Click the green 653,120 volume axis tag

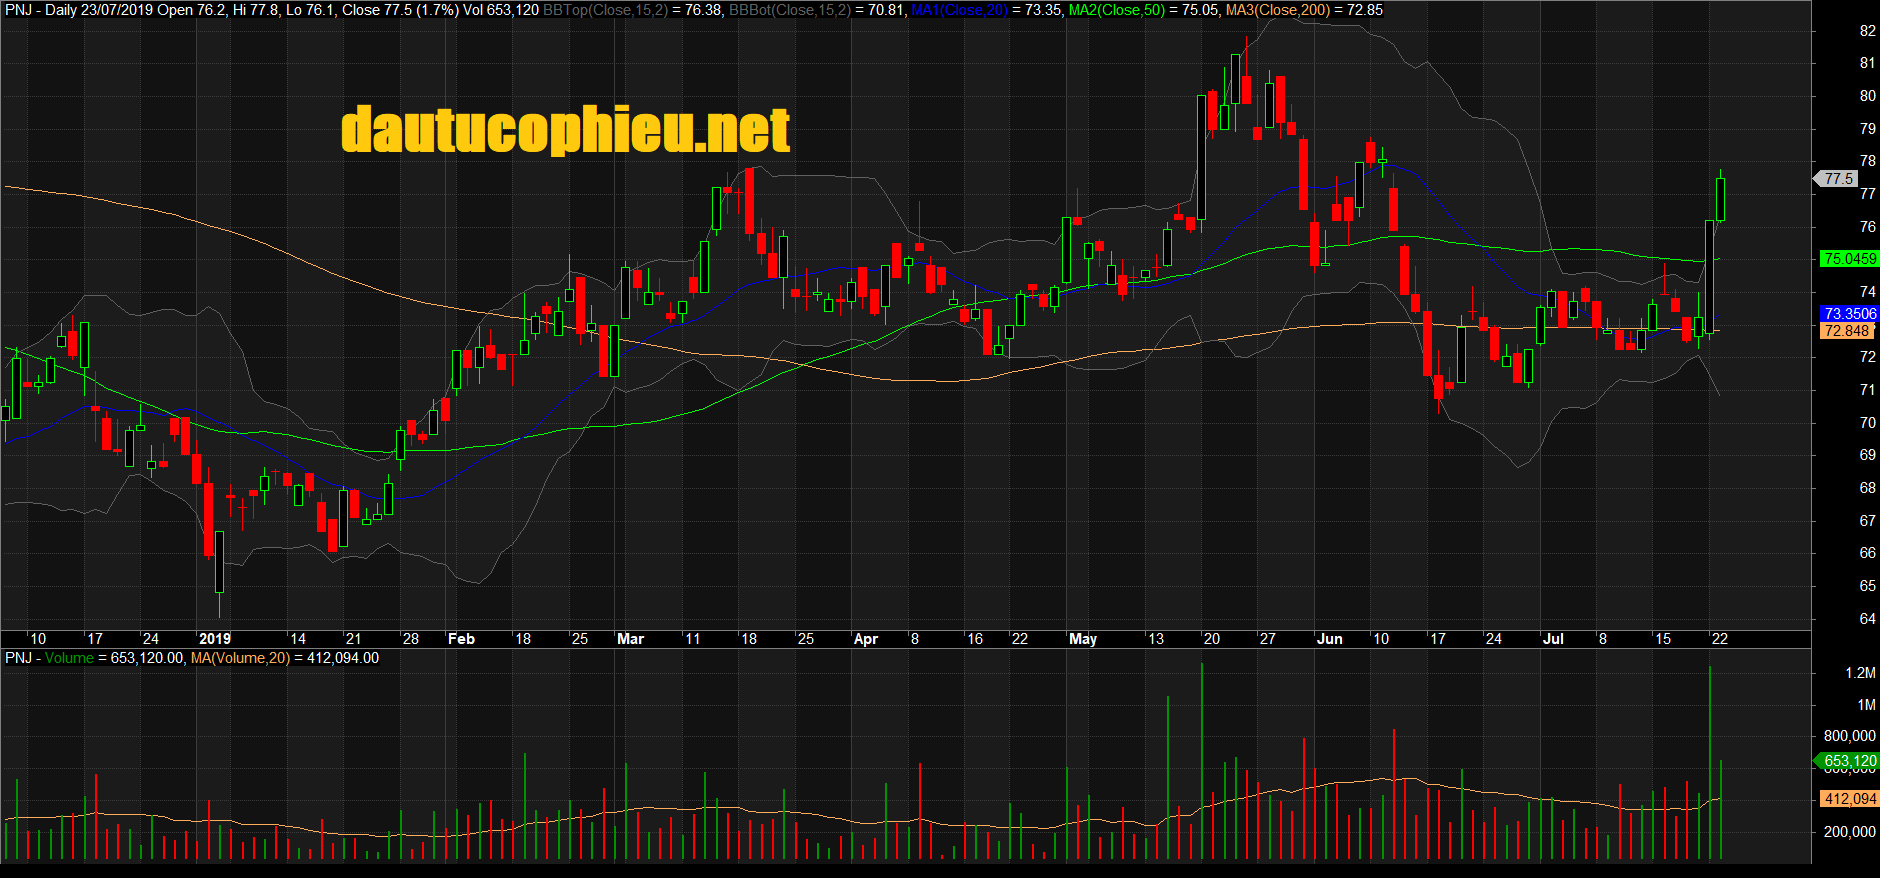pos(1849,761)
